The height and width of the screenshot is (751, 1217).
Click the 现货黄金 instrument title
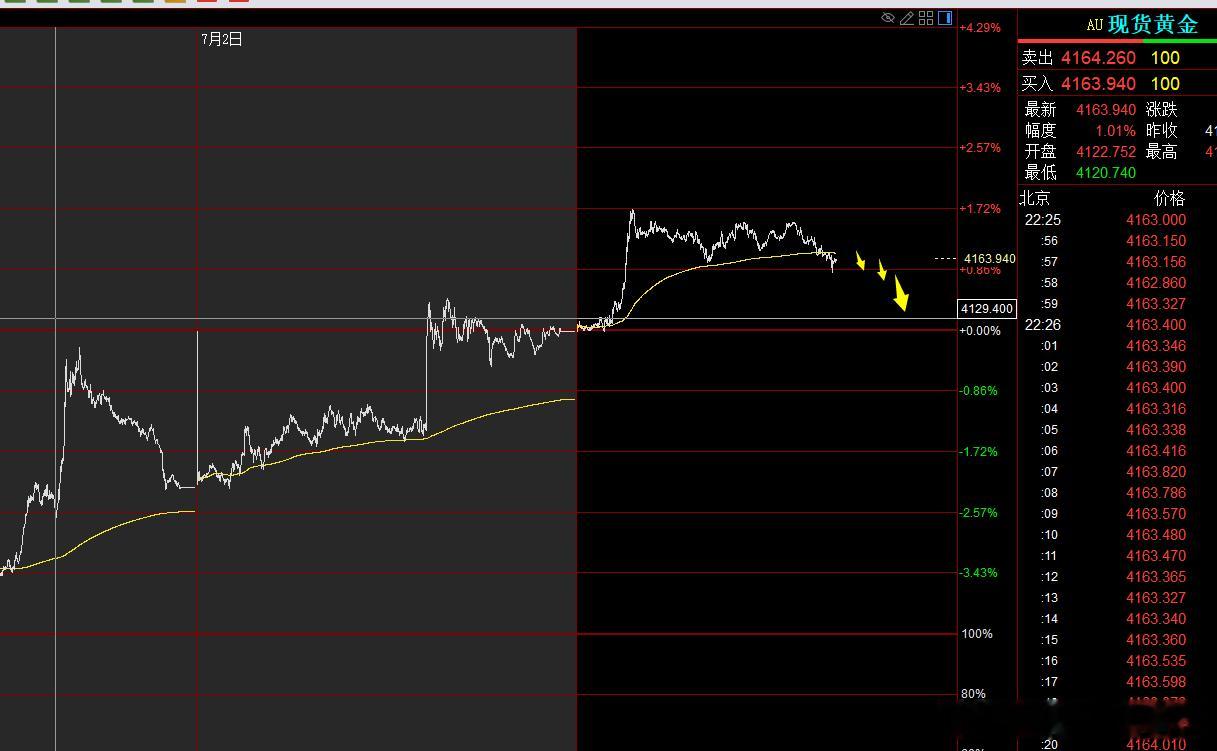pyautogui.click(x=1152, y=25)
